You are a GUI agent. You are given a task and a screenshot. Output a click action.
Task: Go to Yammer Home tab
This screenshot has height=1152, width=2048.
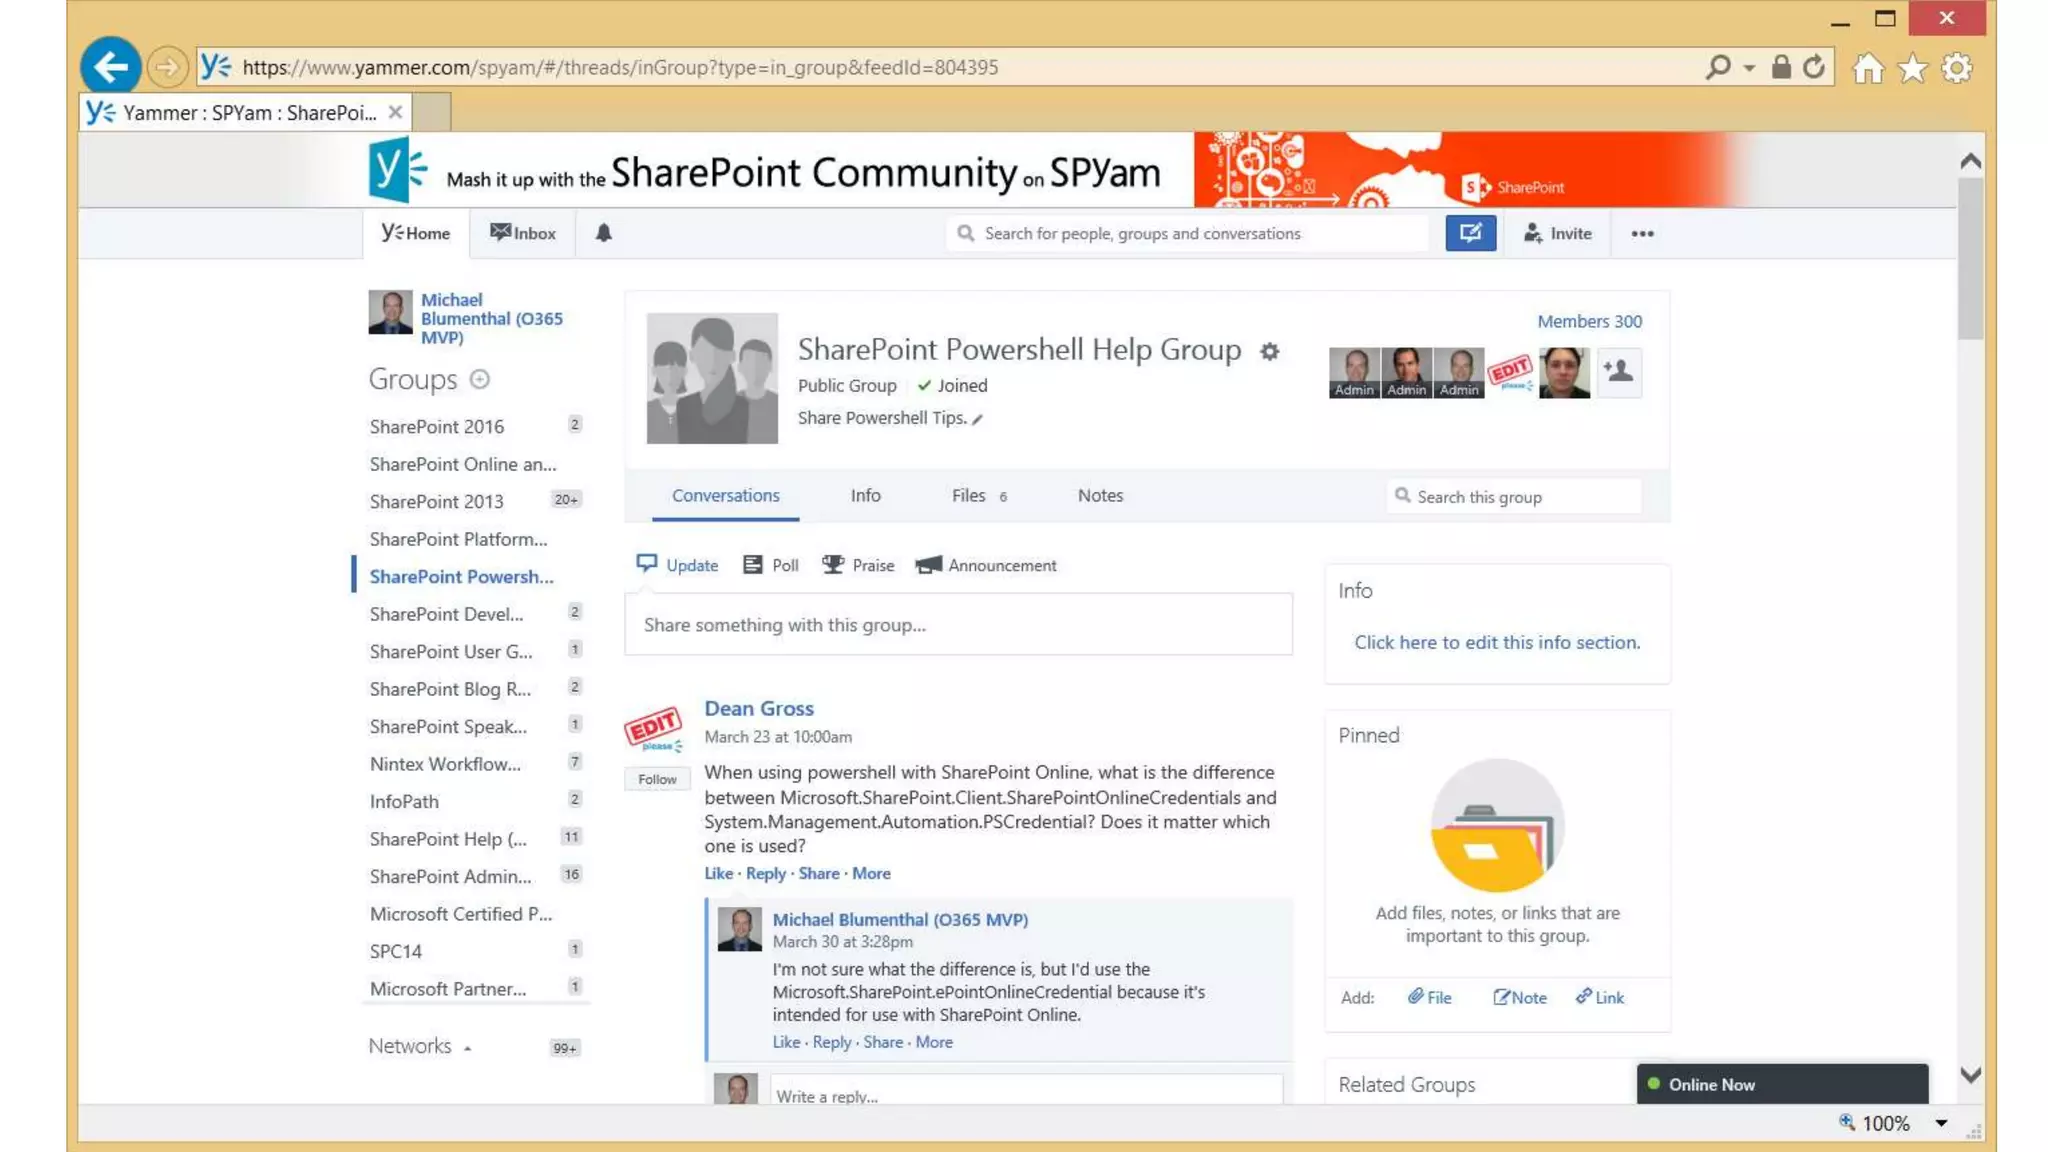pos(416,233)
